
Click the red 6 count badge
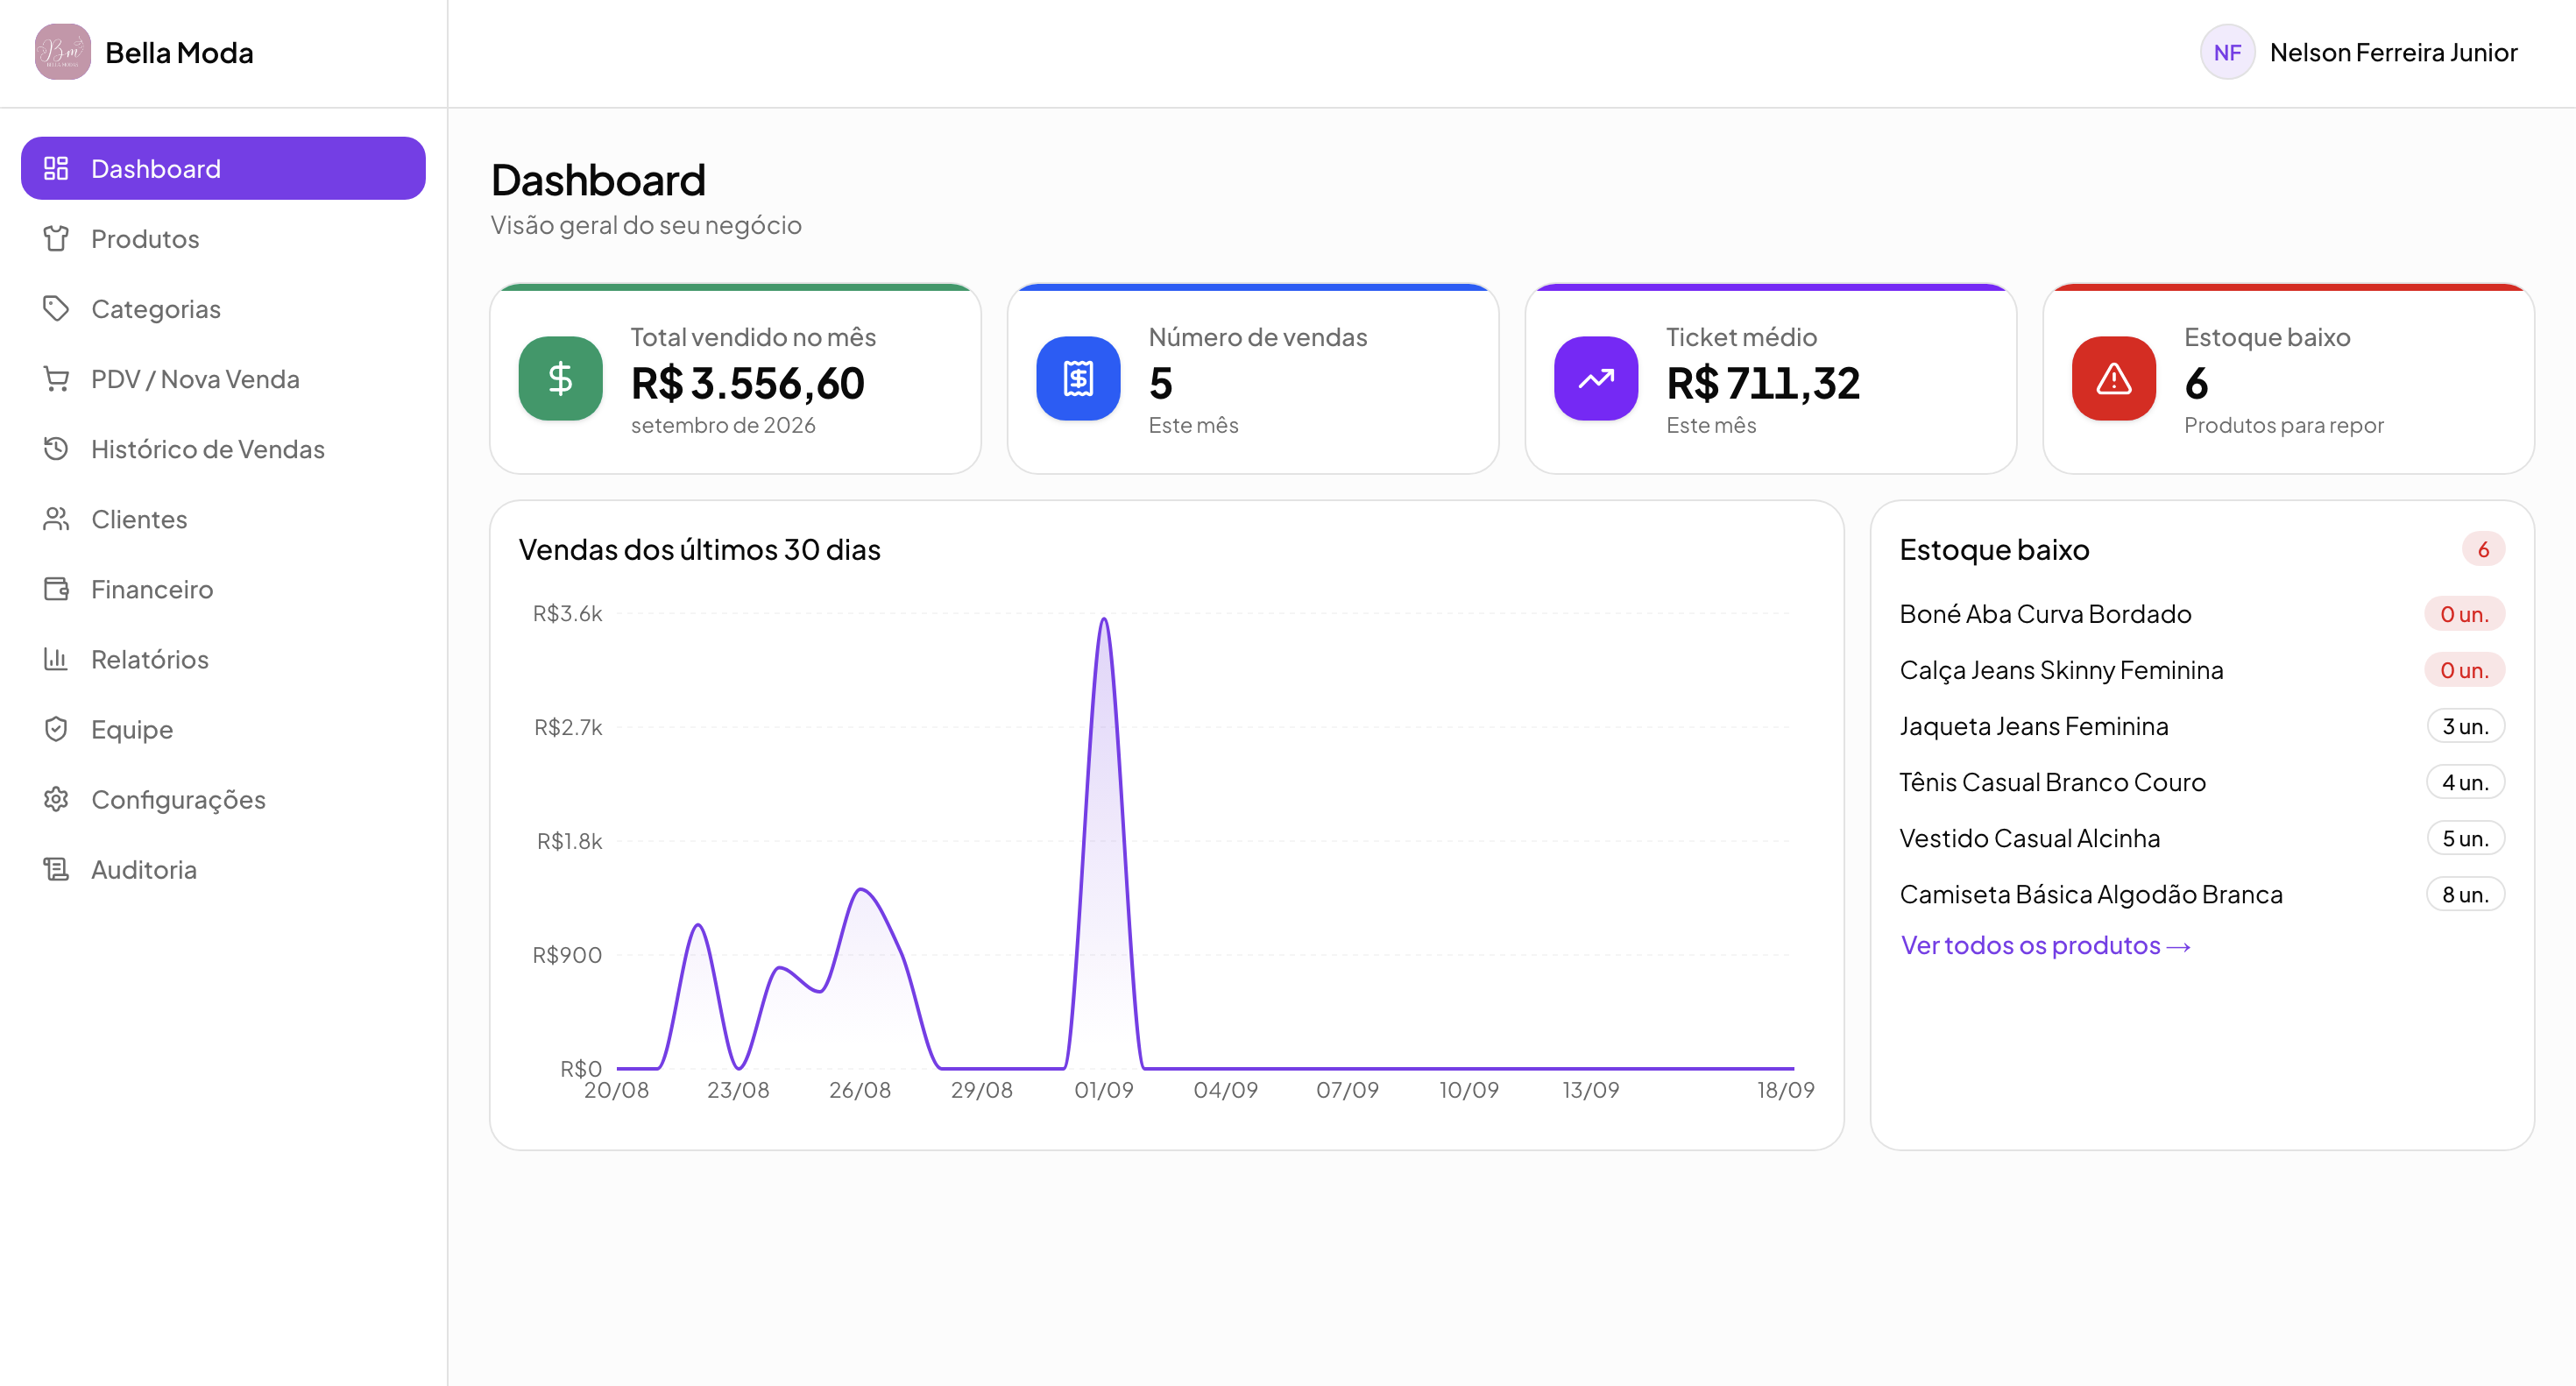click(2483, 549)
